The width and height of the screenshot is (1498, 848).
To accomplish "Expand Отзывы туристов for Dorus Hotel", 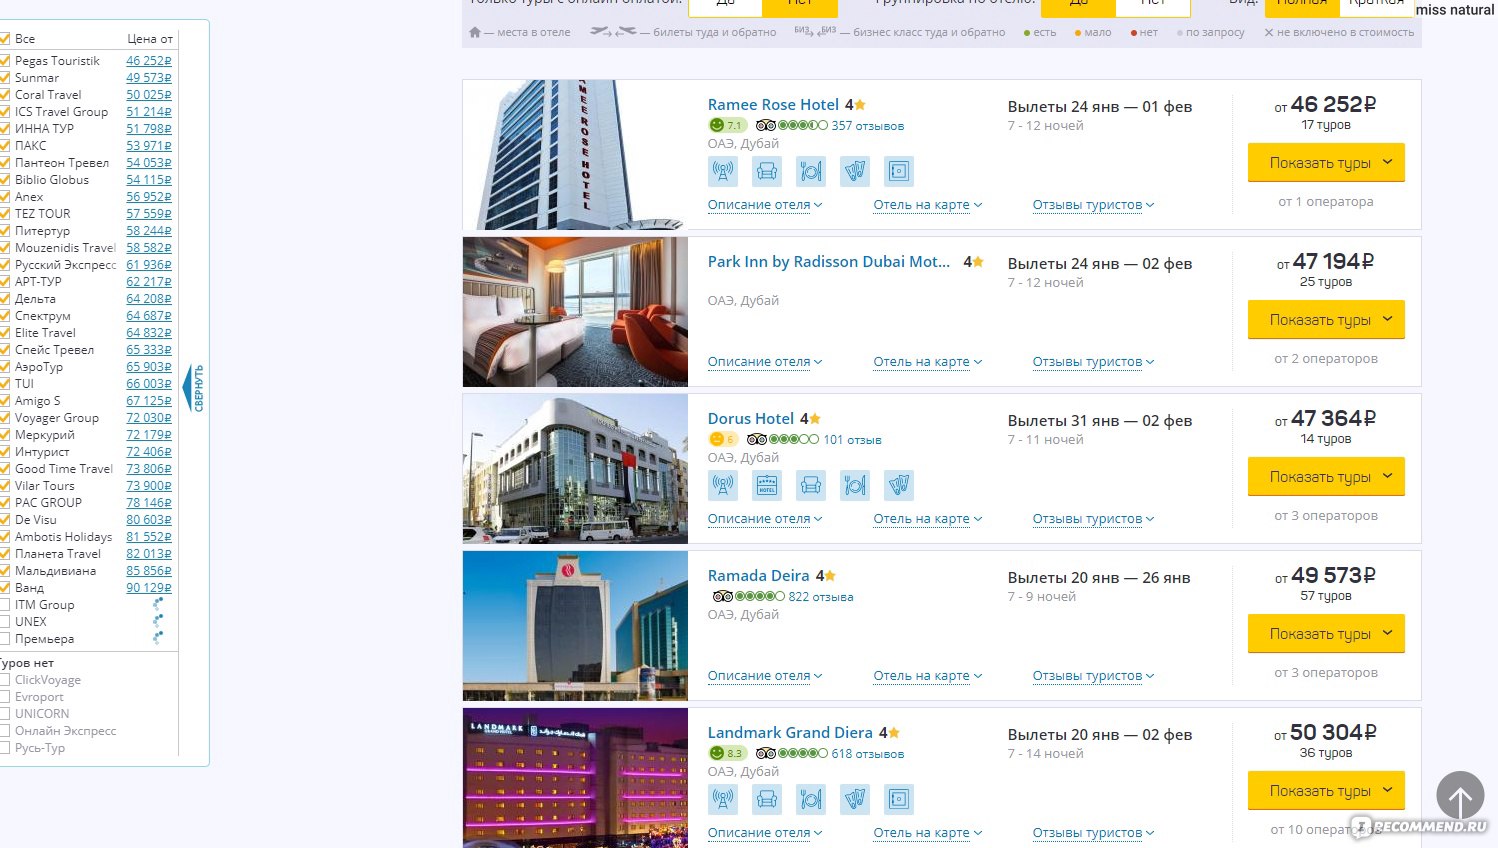I will [1093, 518].
